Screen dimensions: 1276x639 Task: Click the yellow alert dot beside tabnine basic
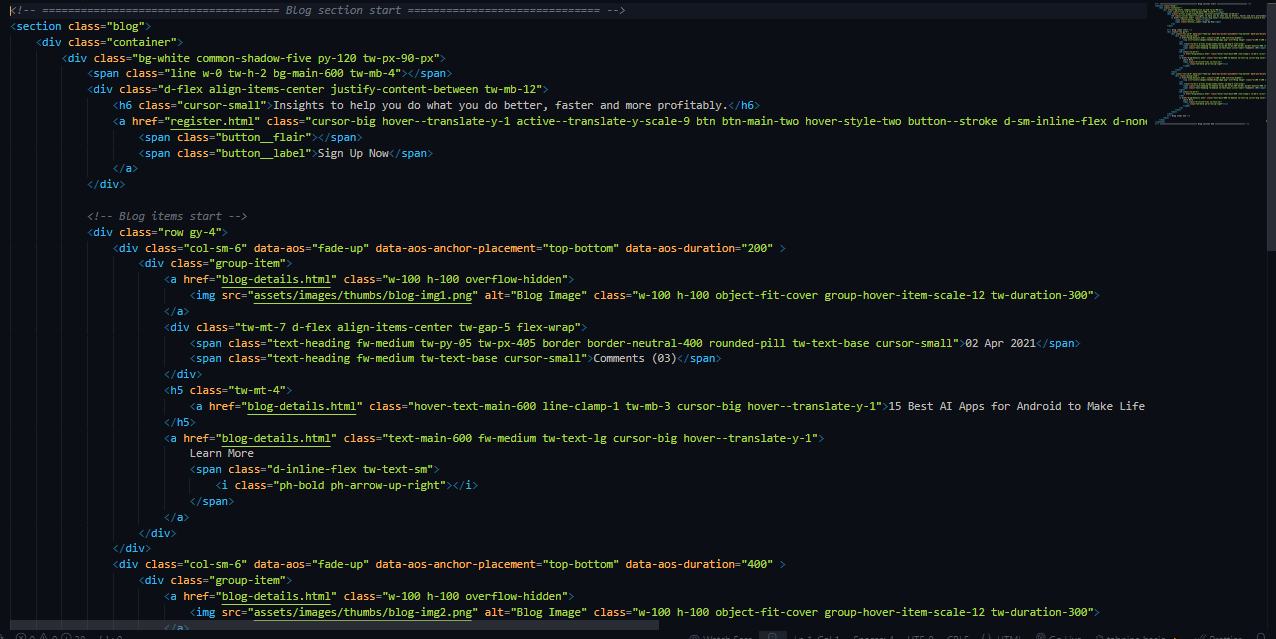coord(1173,637)
